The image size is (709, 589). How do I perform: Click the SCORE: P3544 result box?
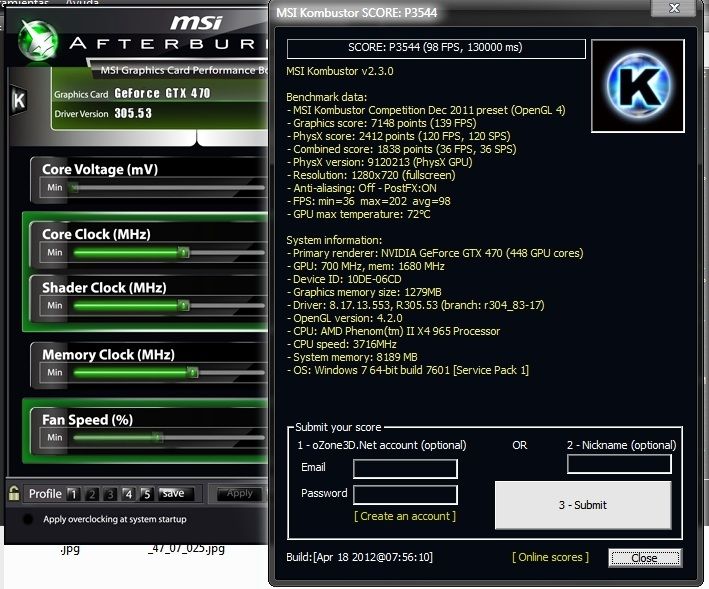[x=436, y=48]
